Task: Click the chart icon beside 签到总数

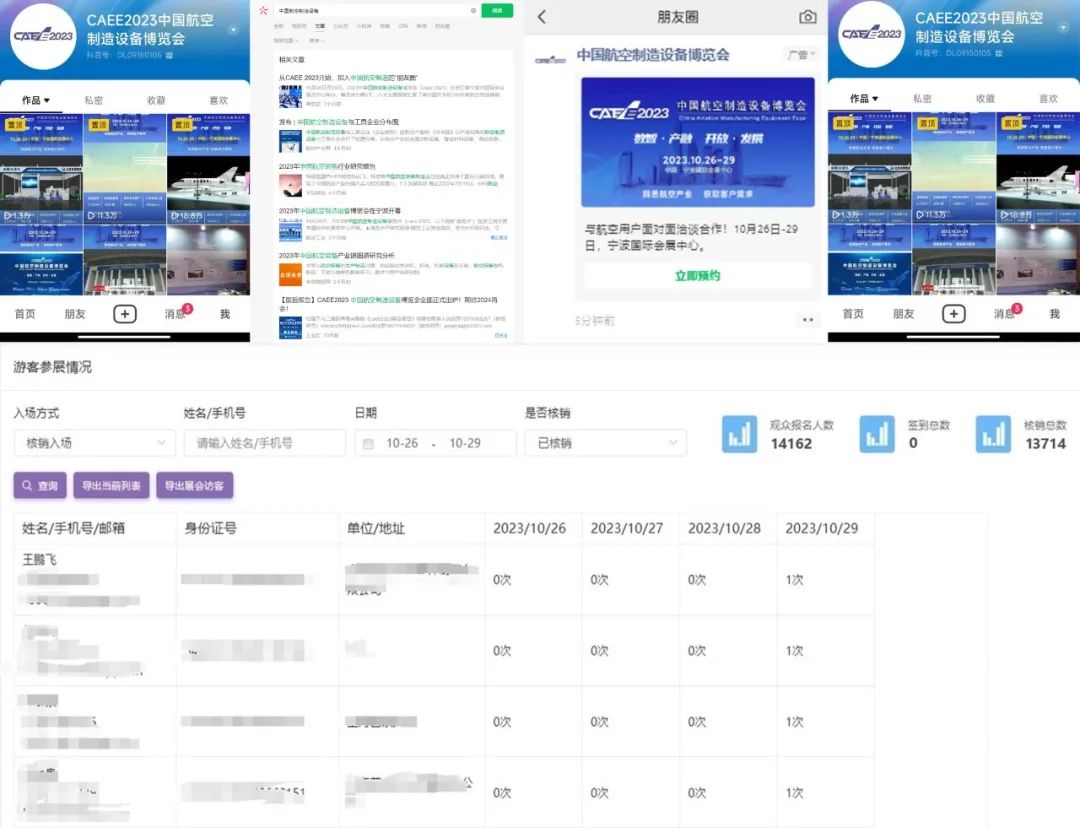Action: click(x=877, y=434)
